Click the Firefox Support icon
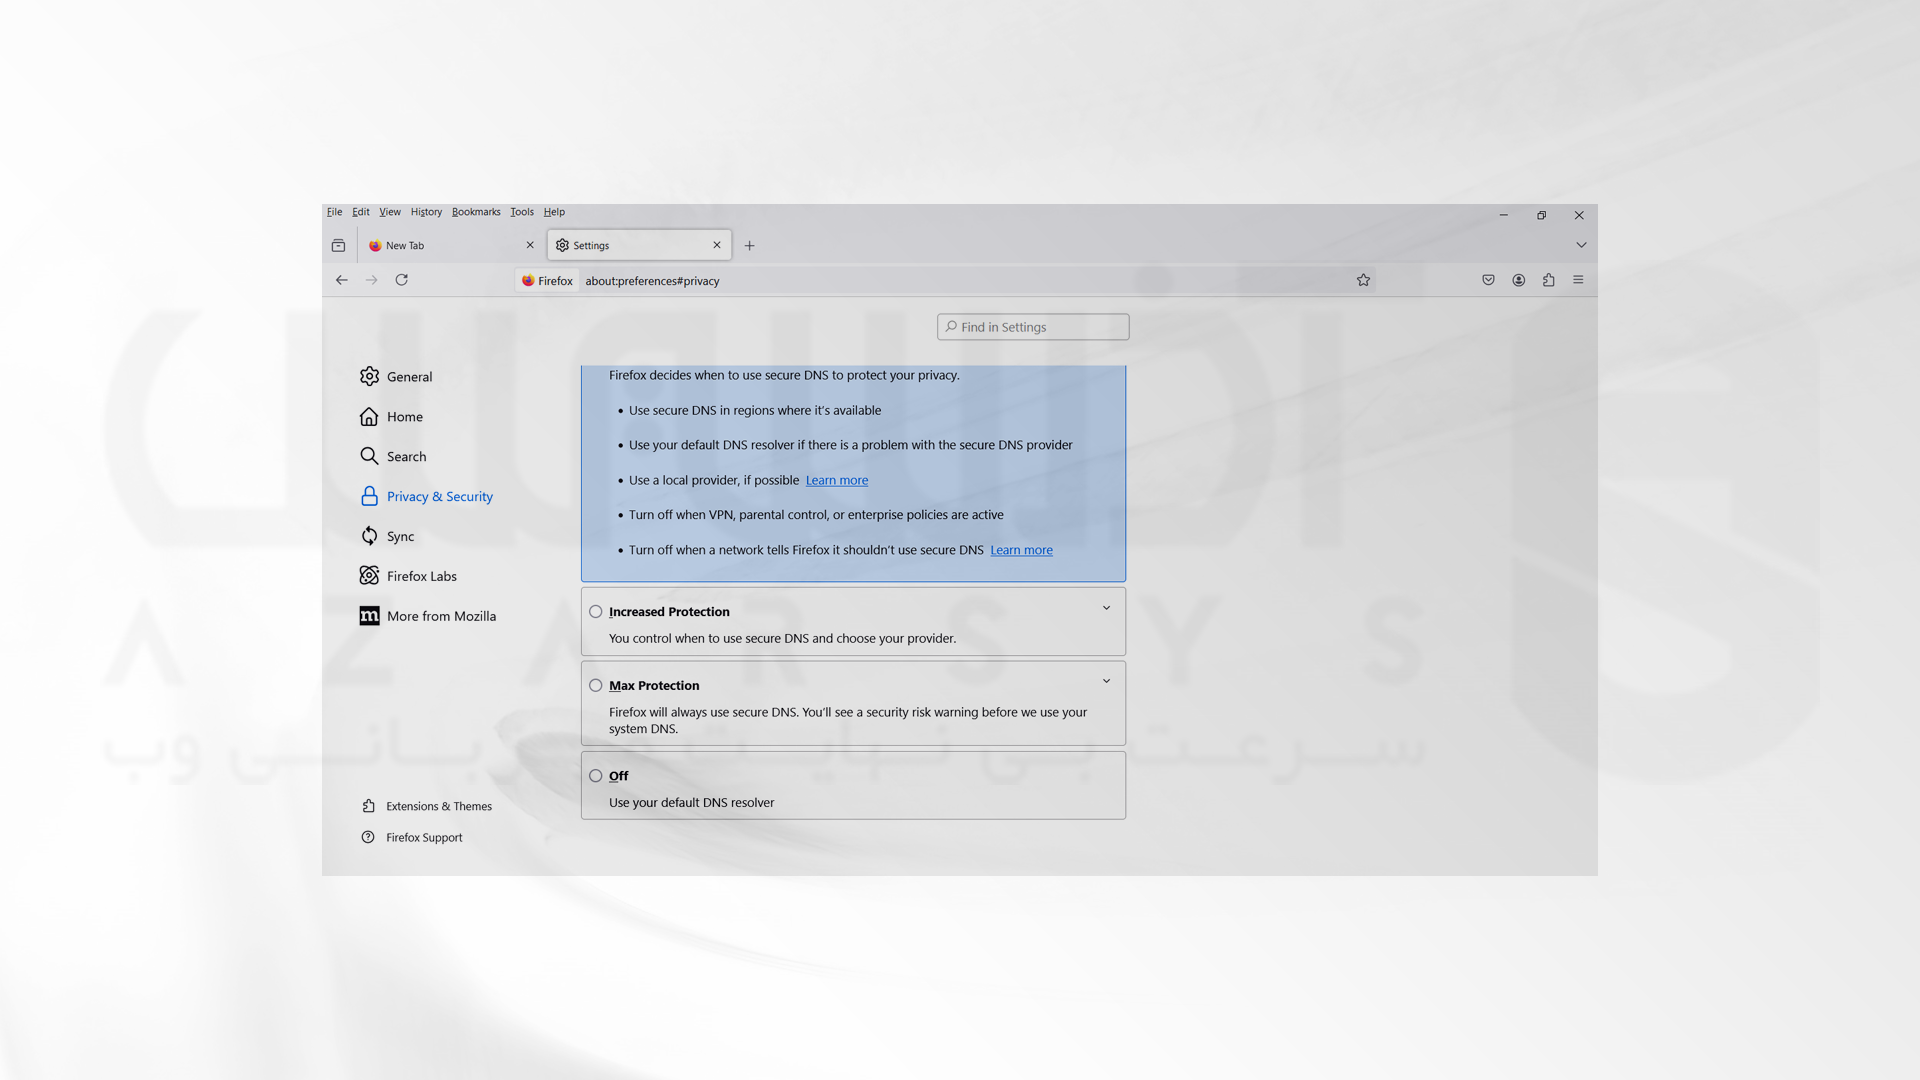This screenshot has width=1920, height=1080. point(368,836)
